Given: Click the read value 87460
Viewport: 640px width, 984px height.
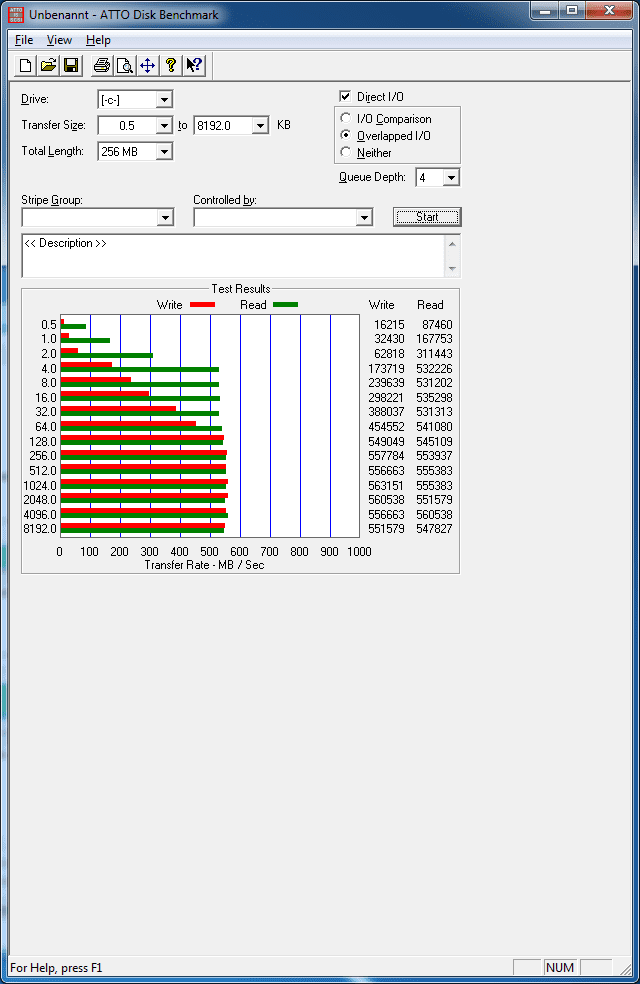Looking at the screenshot, I should tap(437, 325).
